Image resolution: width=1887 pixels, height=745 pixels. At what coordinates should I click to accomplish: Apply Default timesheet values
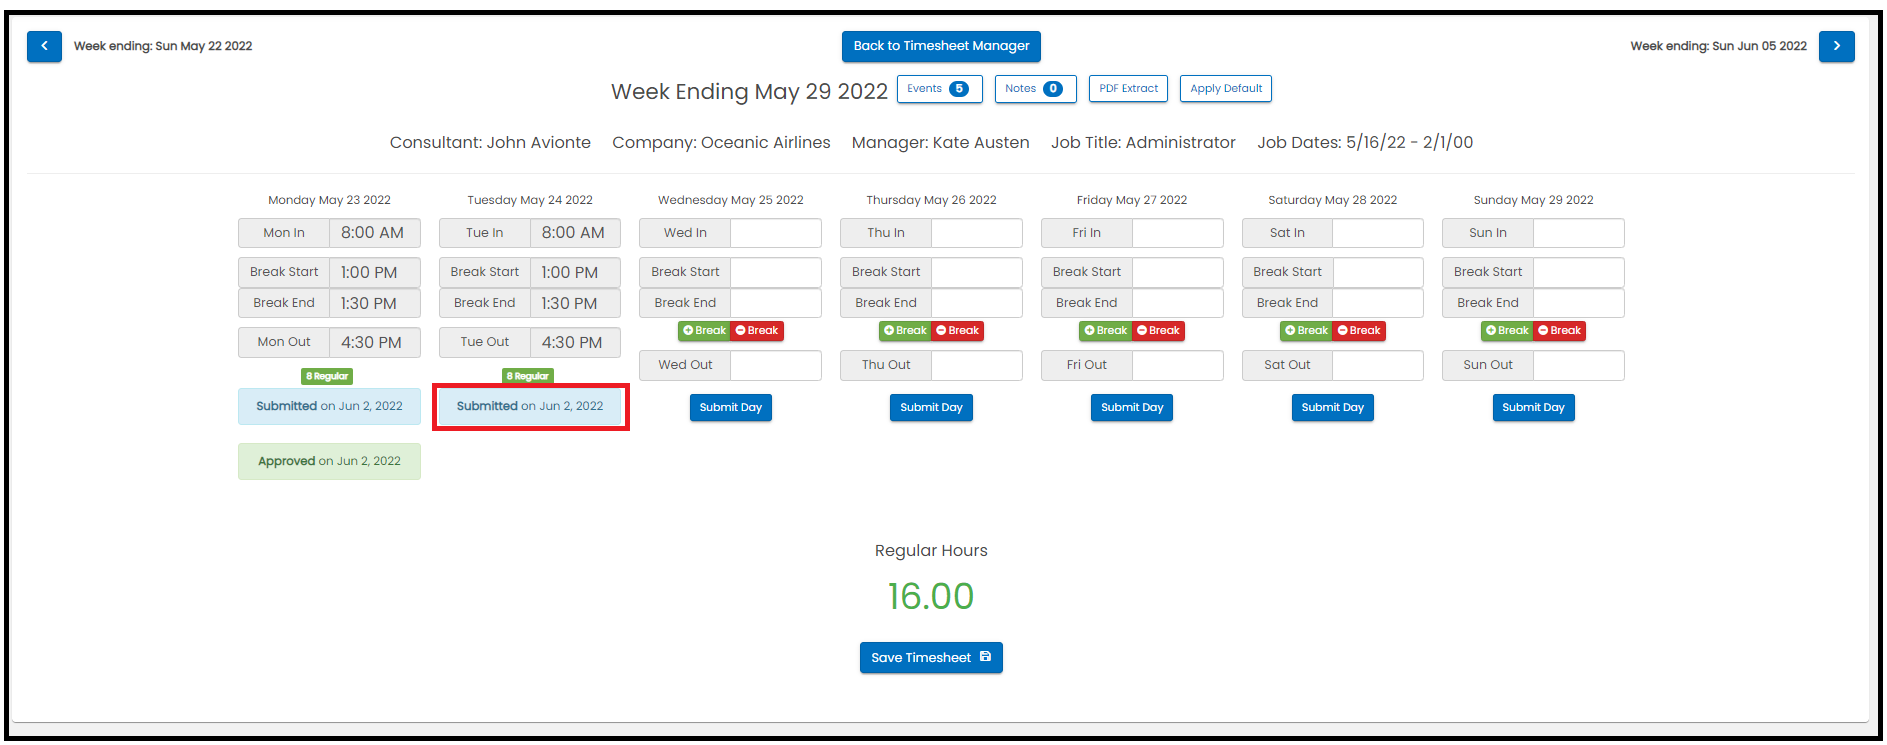(1225, 89)
